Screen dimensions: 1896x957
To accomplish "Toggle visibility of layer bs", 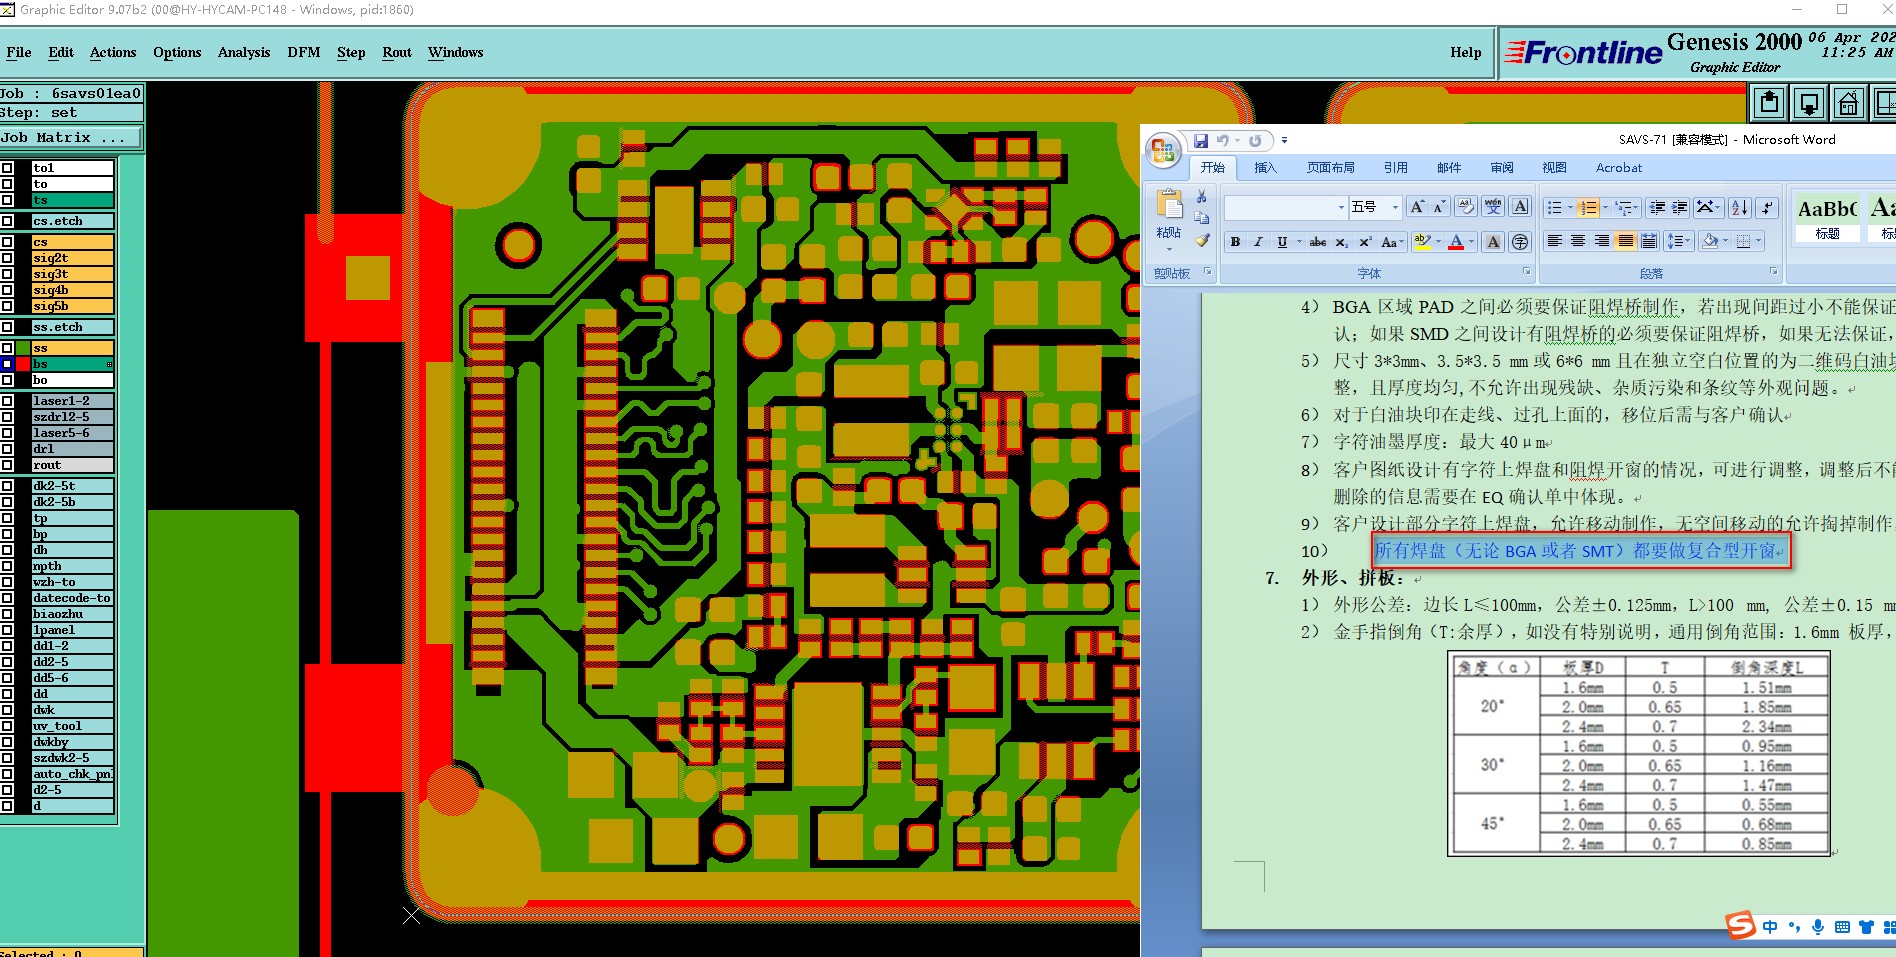I will (x=7, y=364).
